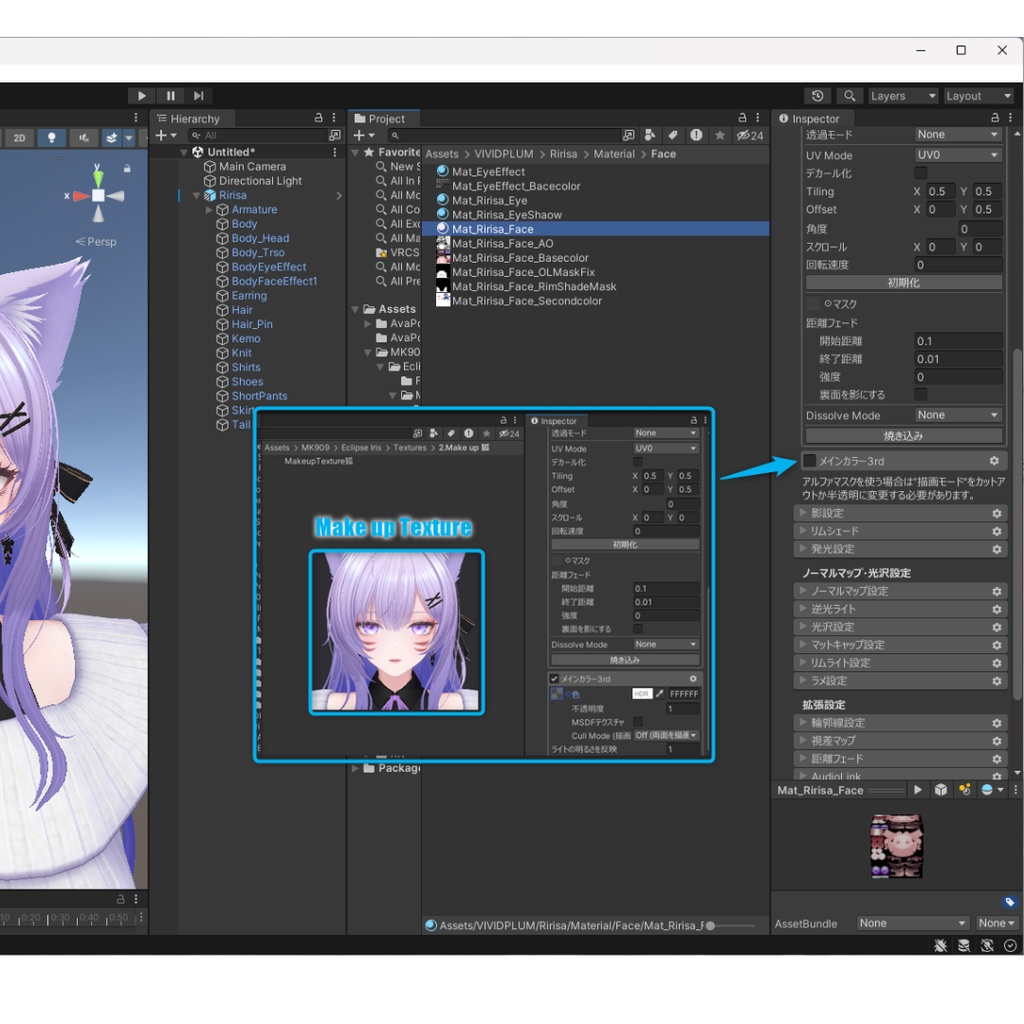Open Ririsa prefab with the chevron arrow
The image size is (1024, 1024).
[x=339, y=195]
